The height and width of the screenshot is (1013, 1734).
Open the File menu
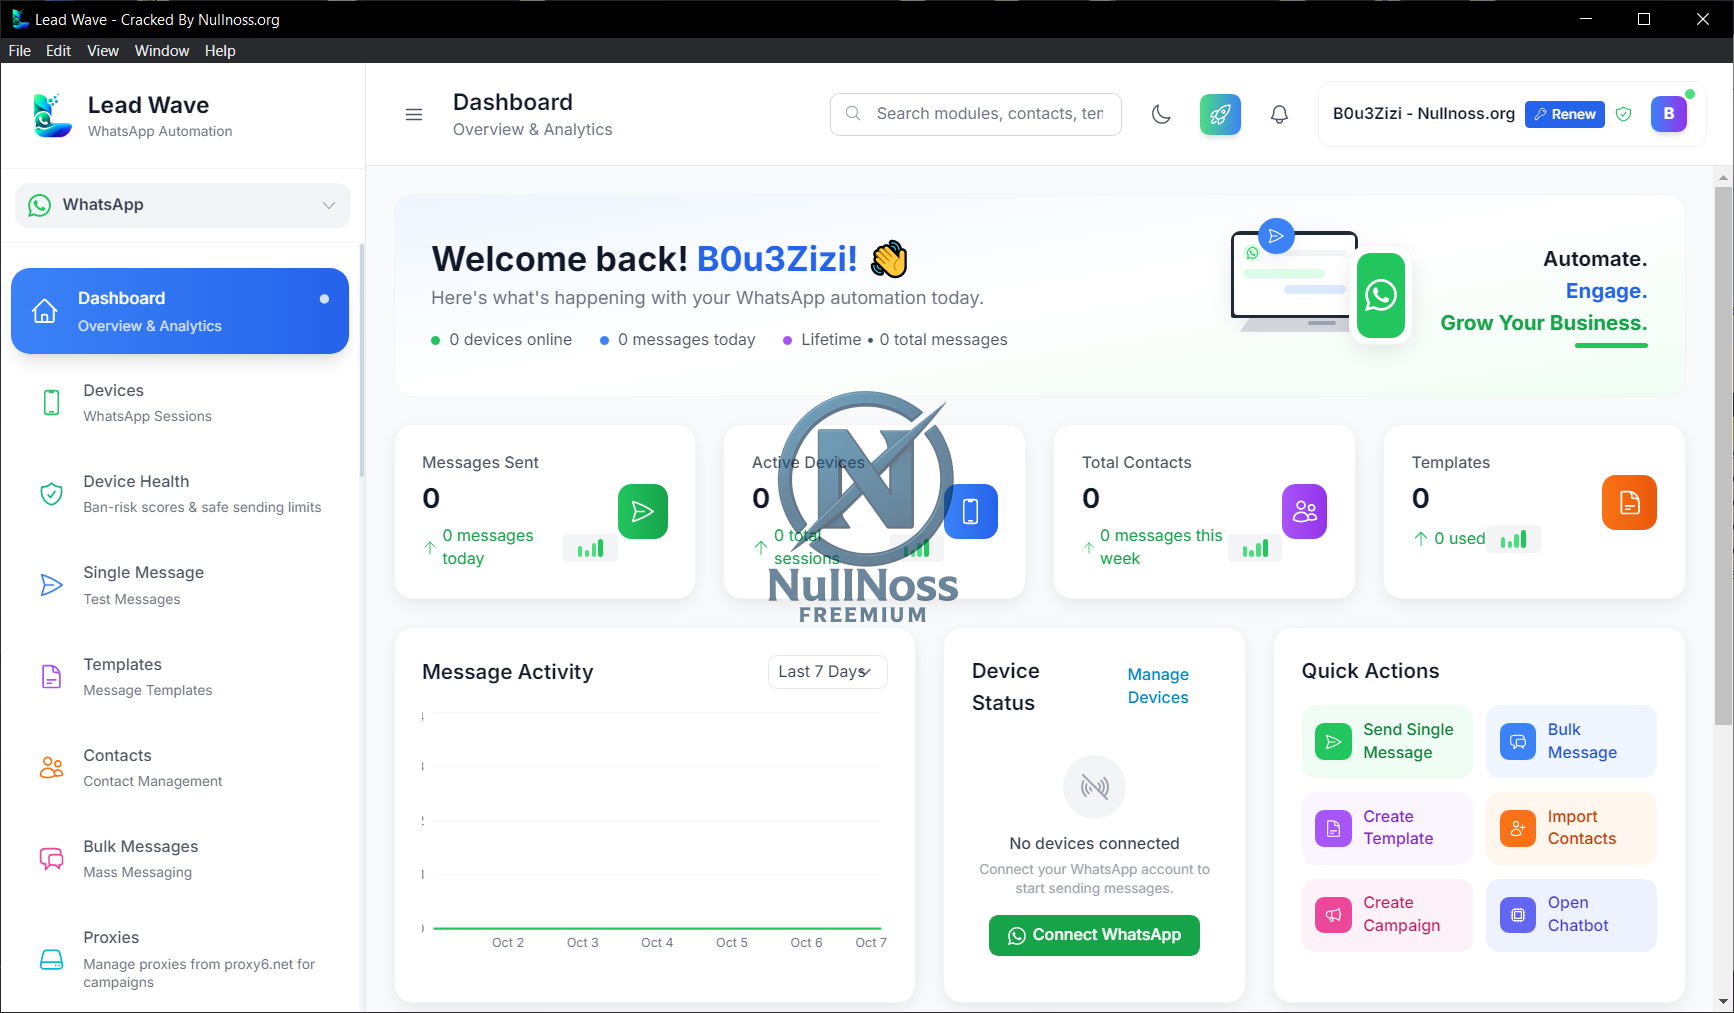point(20,51)
